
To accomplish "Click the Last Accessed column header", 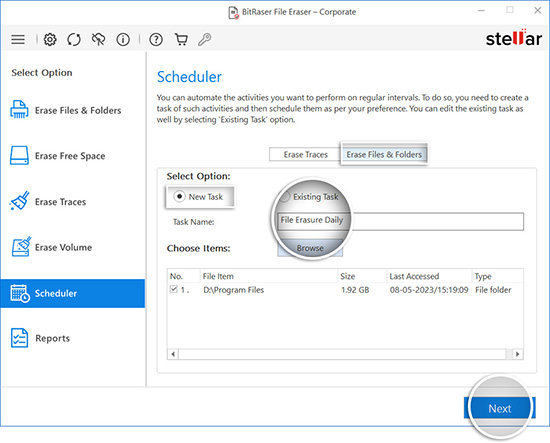I will 429,276.
